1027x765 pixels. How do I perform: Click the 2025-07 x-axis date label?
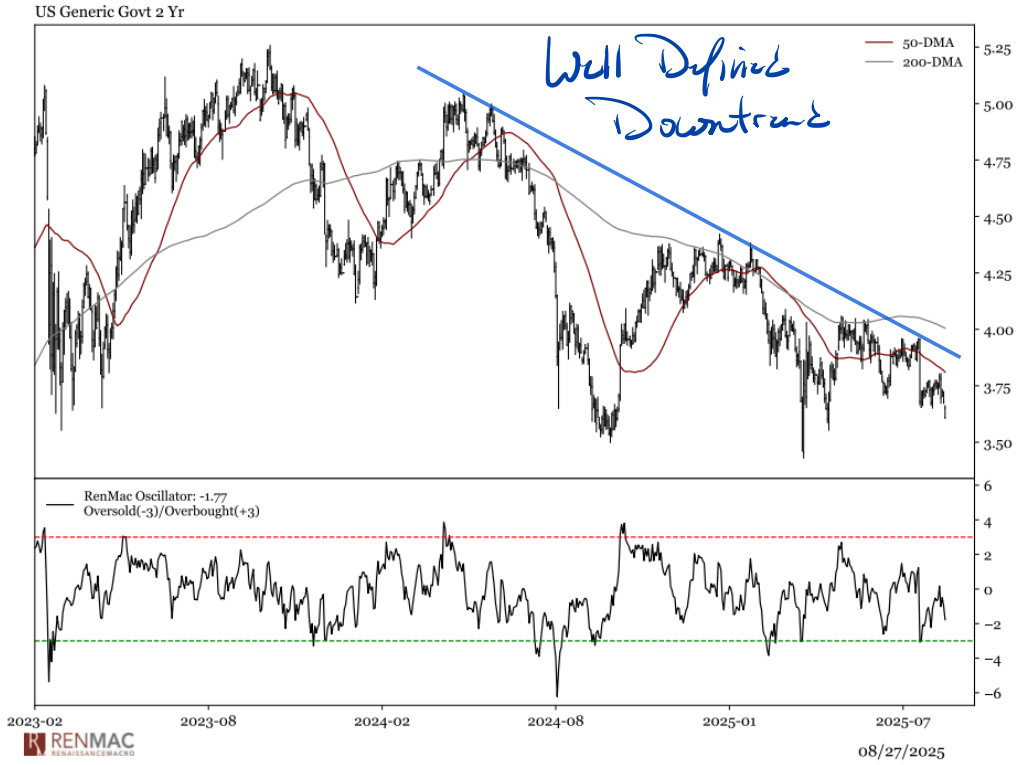tap(903, 720)
